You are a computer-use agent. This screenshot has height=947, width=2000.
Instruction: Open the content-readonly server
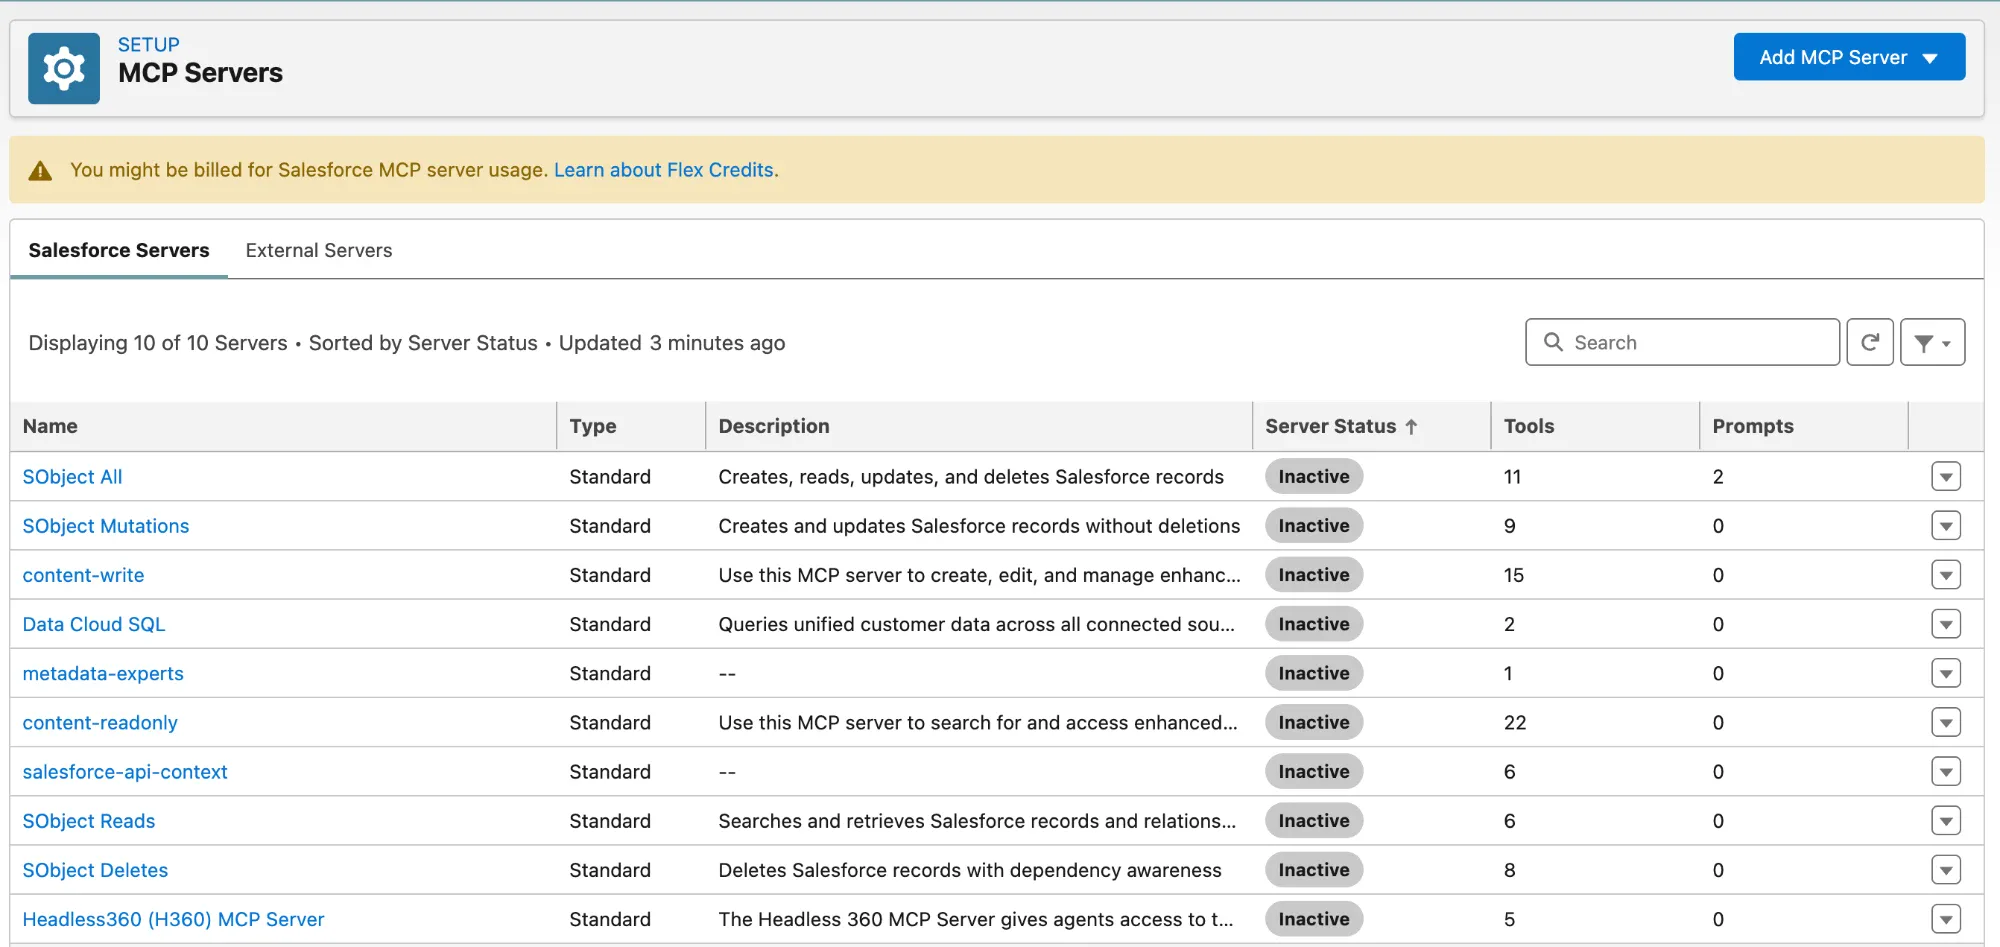coord(100,723)
